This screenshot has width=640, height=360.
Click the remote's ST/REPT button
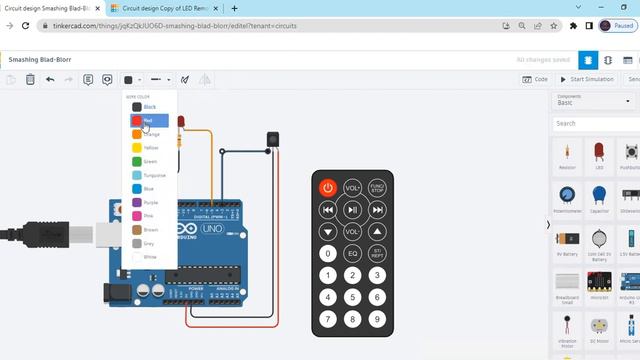[377, 253]
